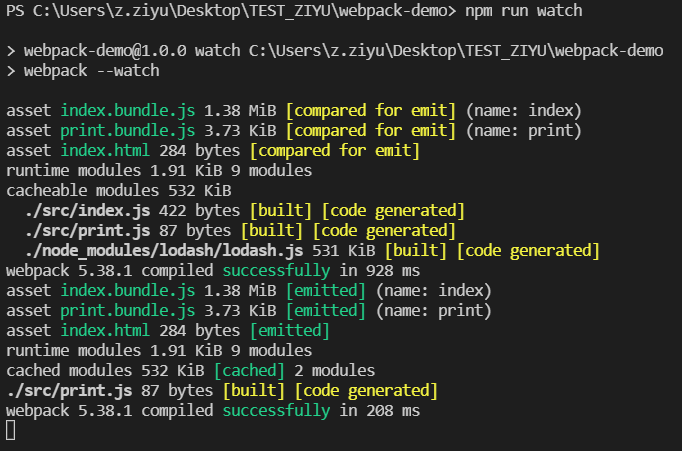This screenshot has height=451, width=682.
Task: Click index.bundle.js in the 'compared for emit' line
Action: (x=127, y=110)
